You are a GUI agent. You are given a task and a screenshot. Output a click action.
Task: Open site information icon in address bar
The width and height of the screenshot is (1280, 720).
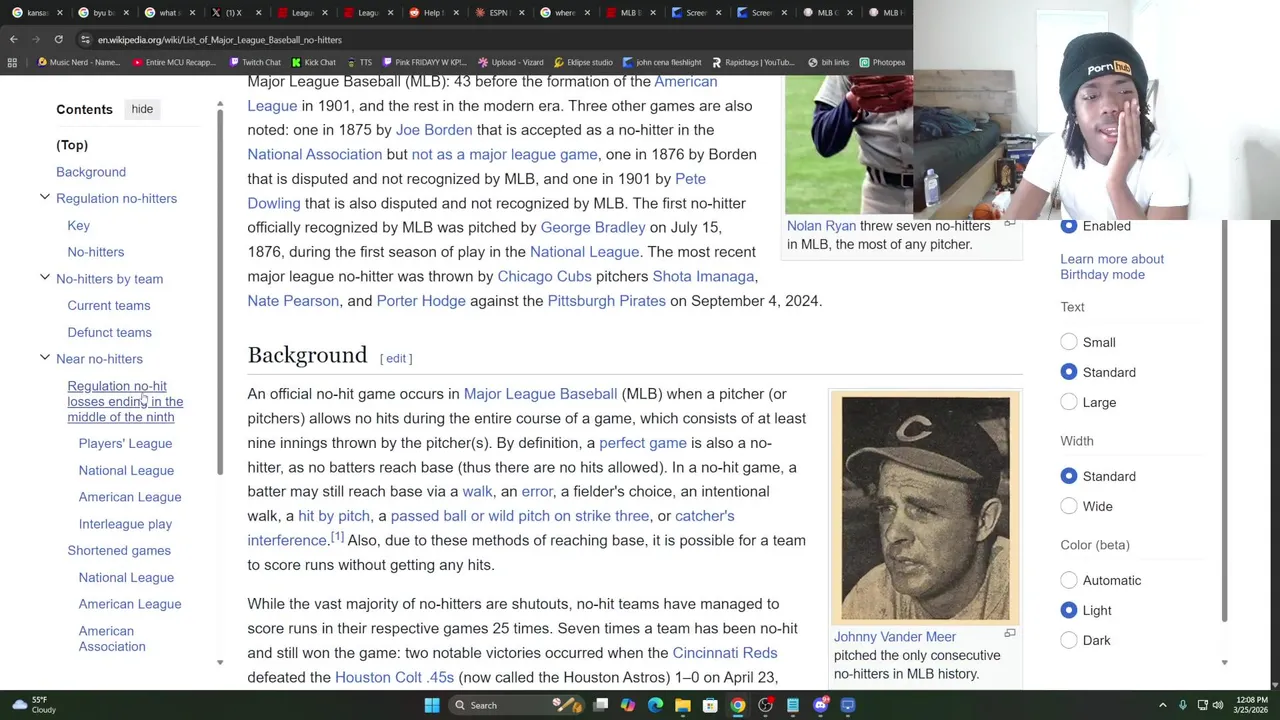tap(85, 39)
